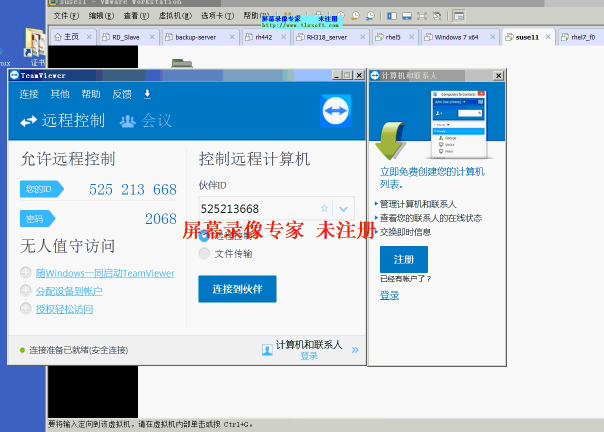Open the 反馈 menu in TeamViewer
Image resolution: width=604 pixels, height=432 pixels.
point(122,94)
